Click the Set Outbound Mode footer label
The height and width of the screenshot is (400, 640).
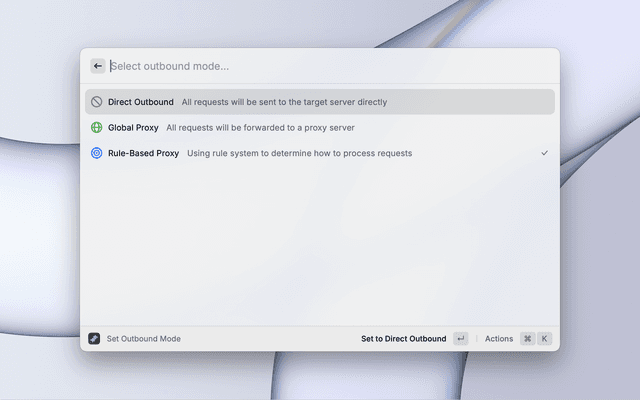[144, 339]
